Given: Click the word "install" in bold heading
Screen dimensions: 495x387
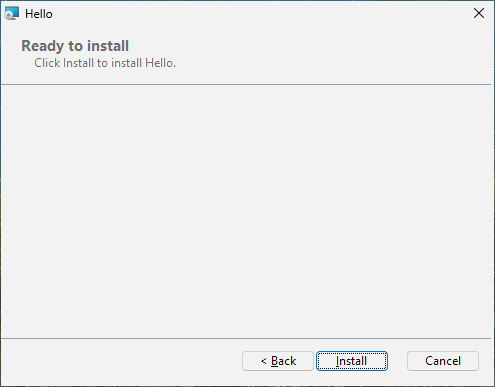Looking at the screenshot, I should click(108, 46).
